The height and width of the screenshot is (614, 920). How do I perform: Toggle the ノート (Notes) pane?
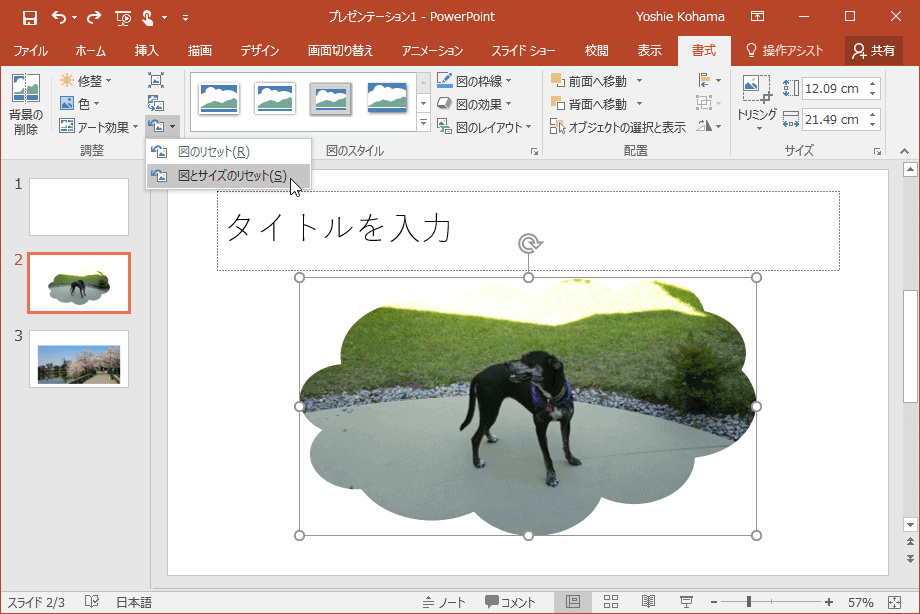click(444, 602)
